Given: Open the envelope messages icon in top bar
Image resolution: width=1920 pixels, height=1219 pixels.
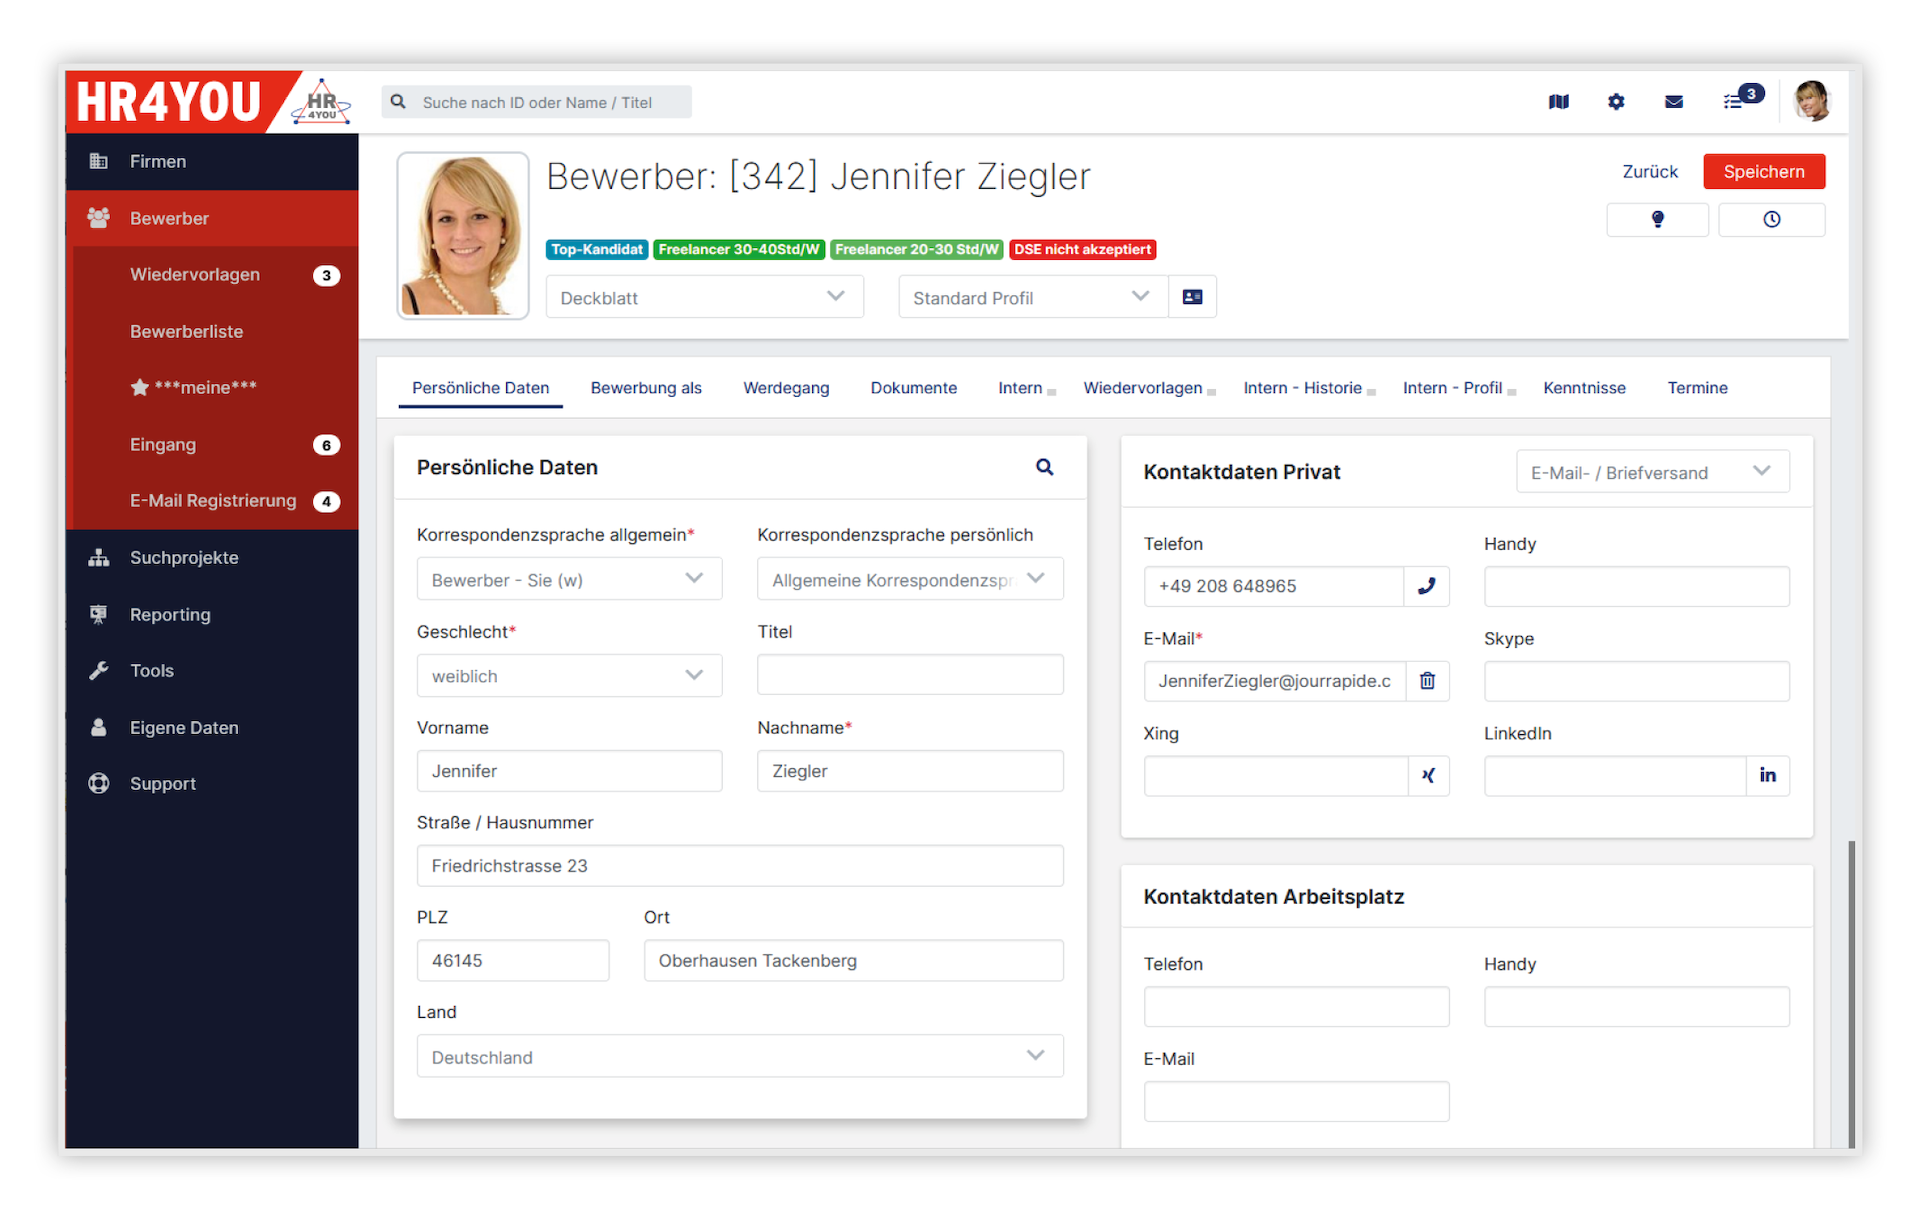Looking at the screenshot, I should coord(1673,101).
